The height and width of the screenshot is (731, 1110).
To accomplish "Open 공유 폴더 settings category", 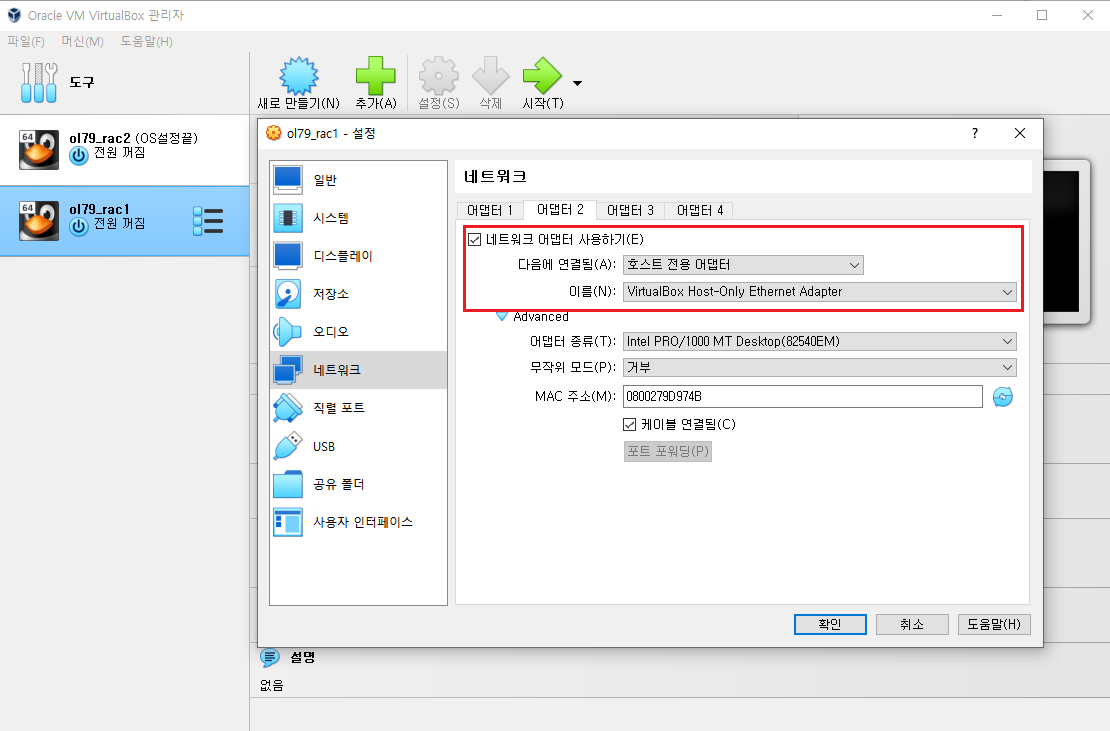I will click(x=358, y=484).
